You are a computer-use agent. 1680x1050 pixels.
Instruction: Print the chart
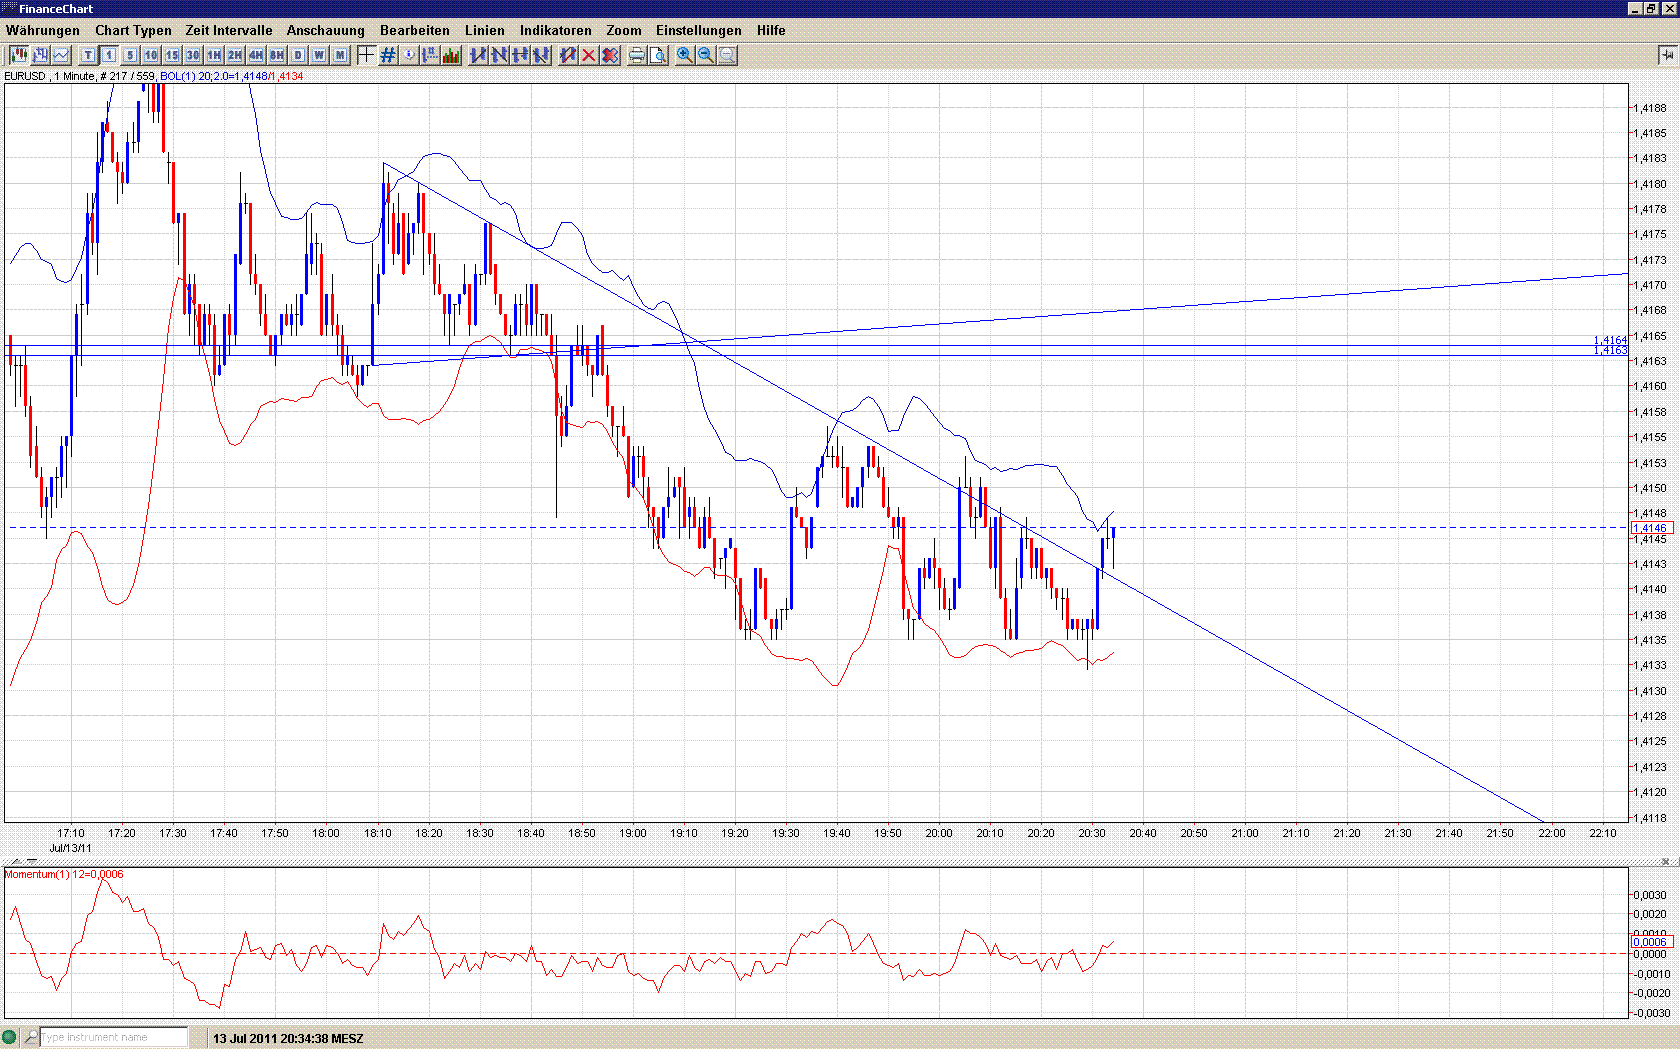[637, 55]
